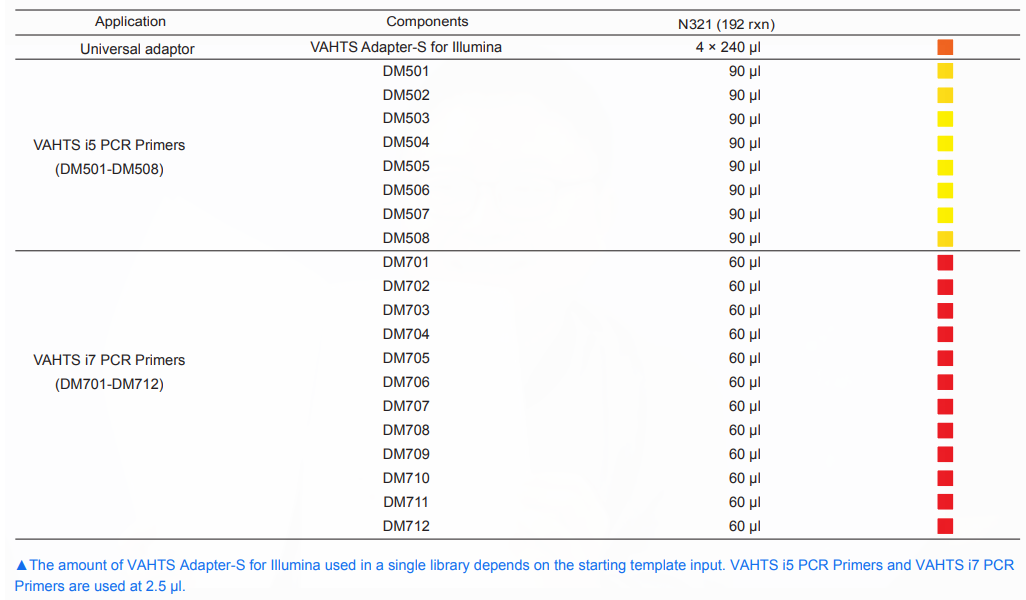1026x600 pixels.
Task: Click the DM710 component cell
Action: 406,478
